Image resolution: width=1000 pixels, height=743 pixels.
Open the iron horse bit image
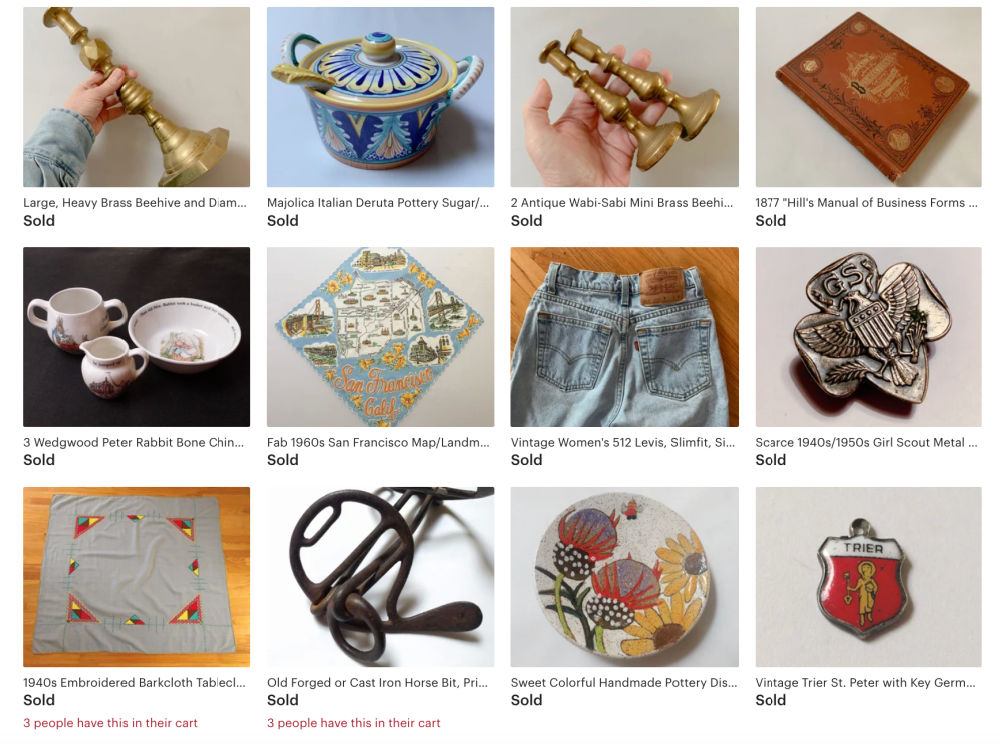[x=380, y=577]
